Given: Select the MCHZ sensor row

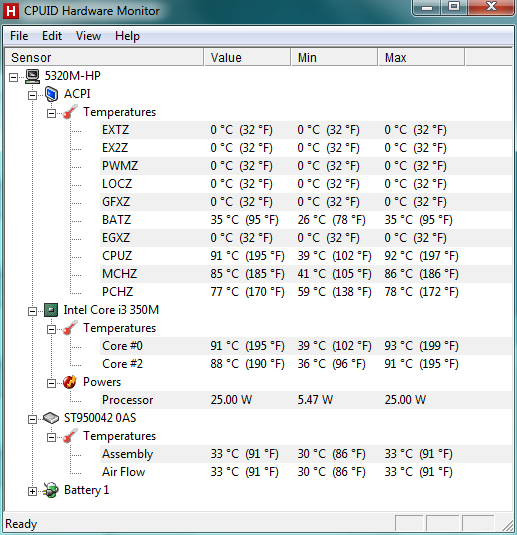Looking at the screenshot, I should coord(306,274).
